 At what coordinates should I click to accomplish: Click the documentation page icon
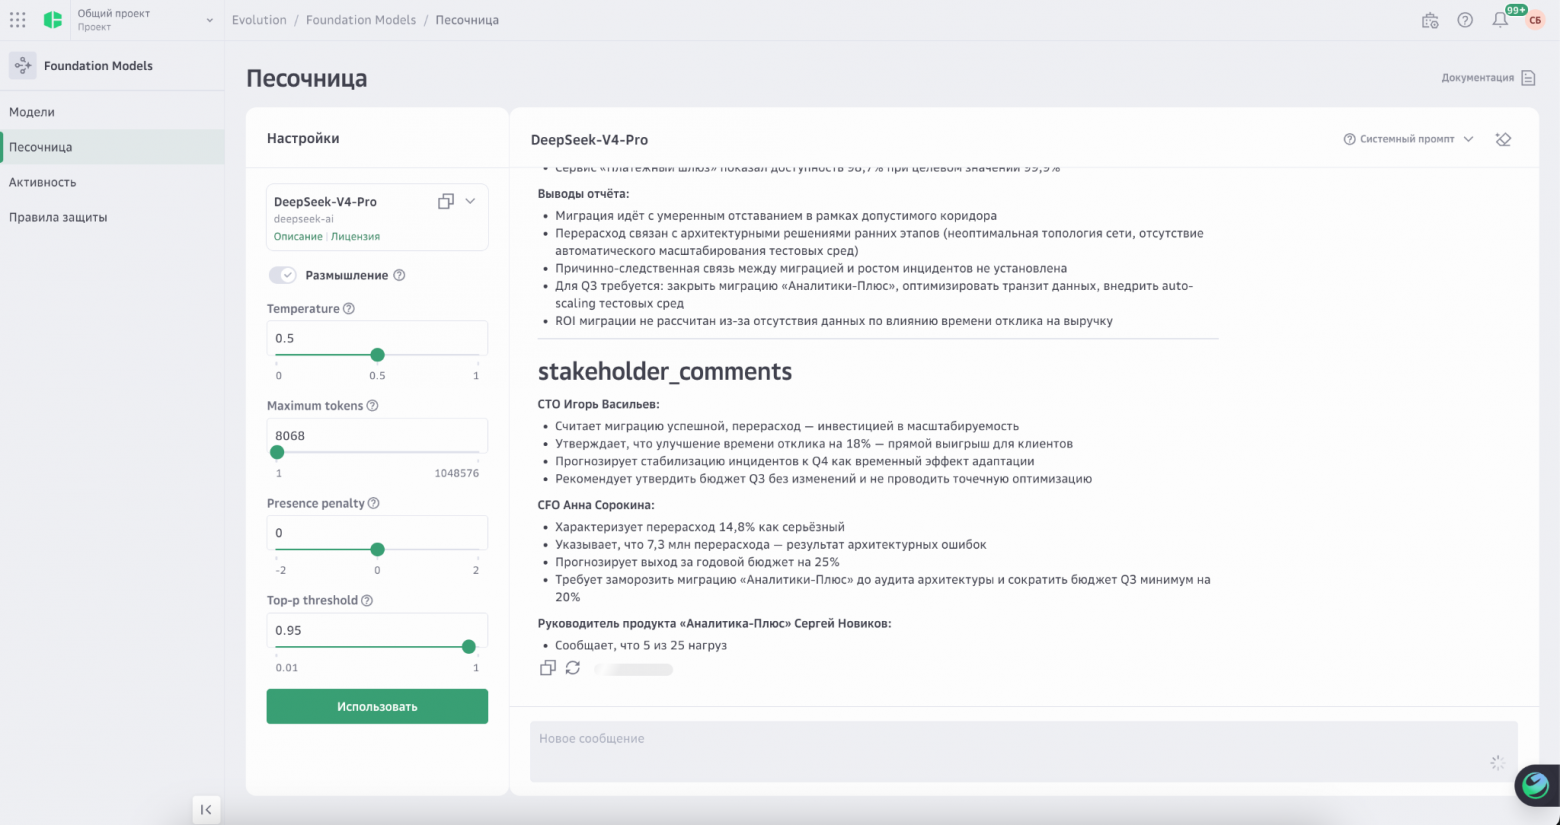pyautogui.click(x=1528, y=78)
